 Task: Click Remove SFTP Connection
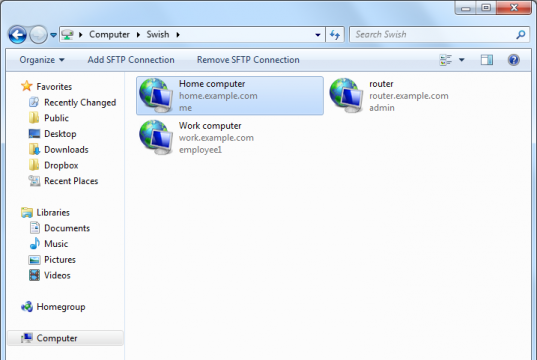[x=248, y=60]
